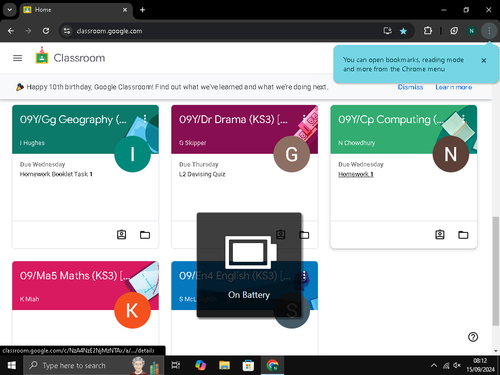The height and width of the screenshot is (375, 500).
Task: Click teacher avatar G on Drama card
Action: [292, 154]
